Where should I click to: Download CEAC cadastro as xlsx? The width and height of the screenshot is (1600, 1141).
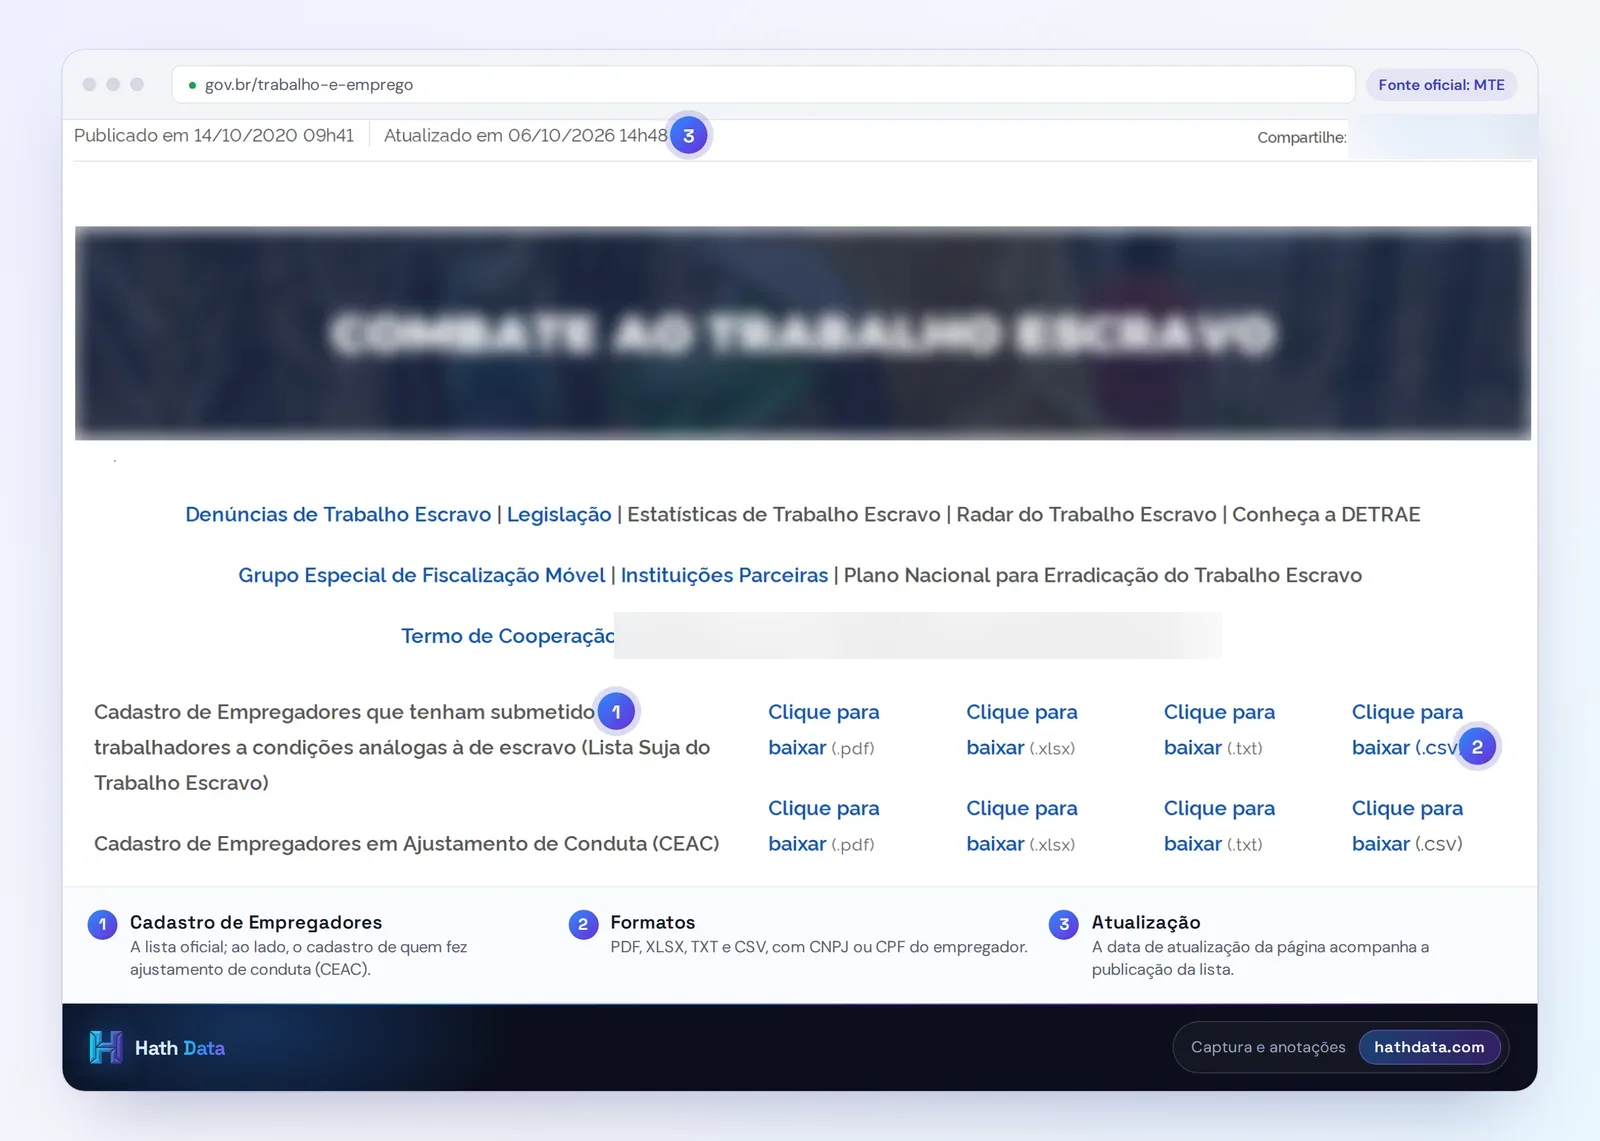pos(1021,826)
